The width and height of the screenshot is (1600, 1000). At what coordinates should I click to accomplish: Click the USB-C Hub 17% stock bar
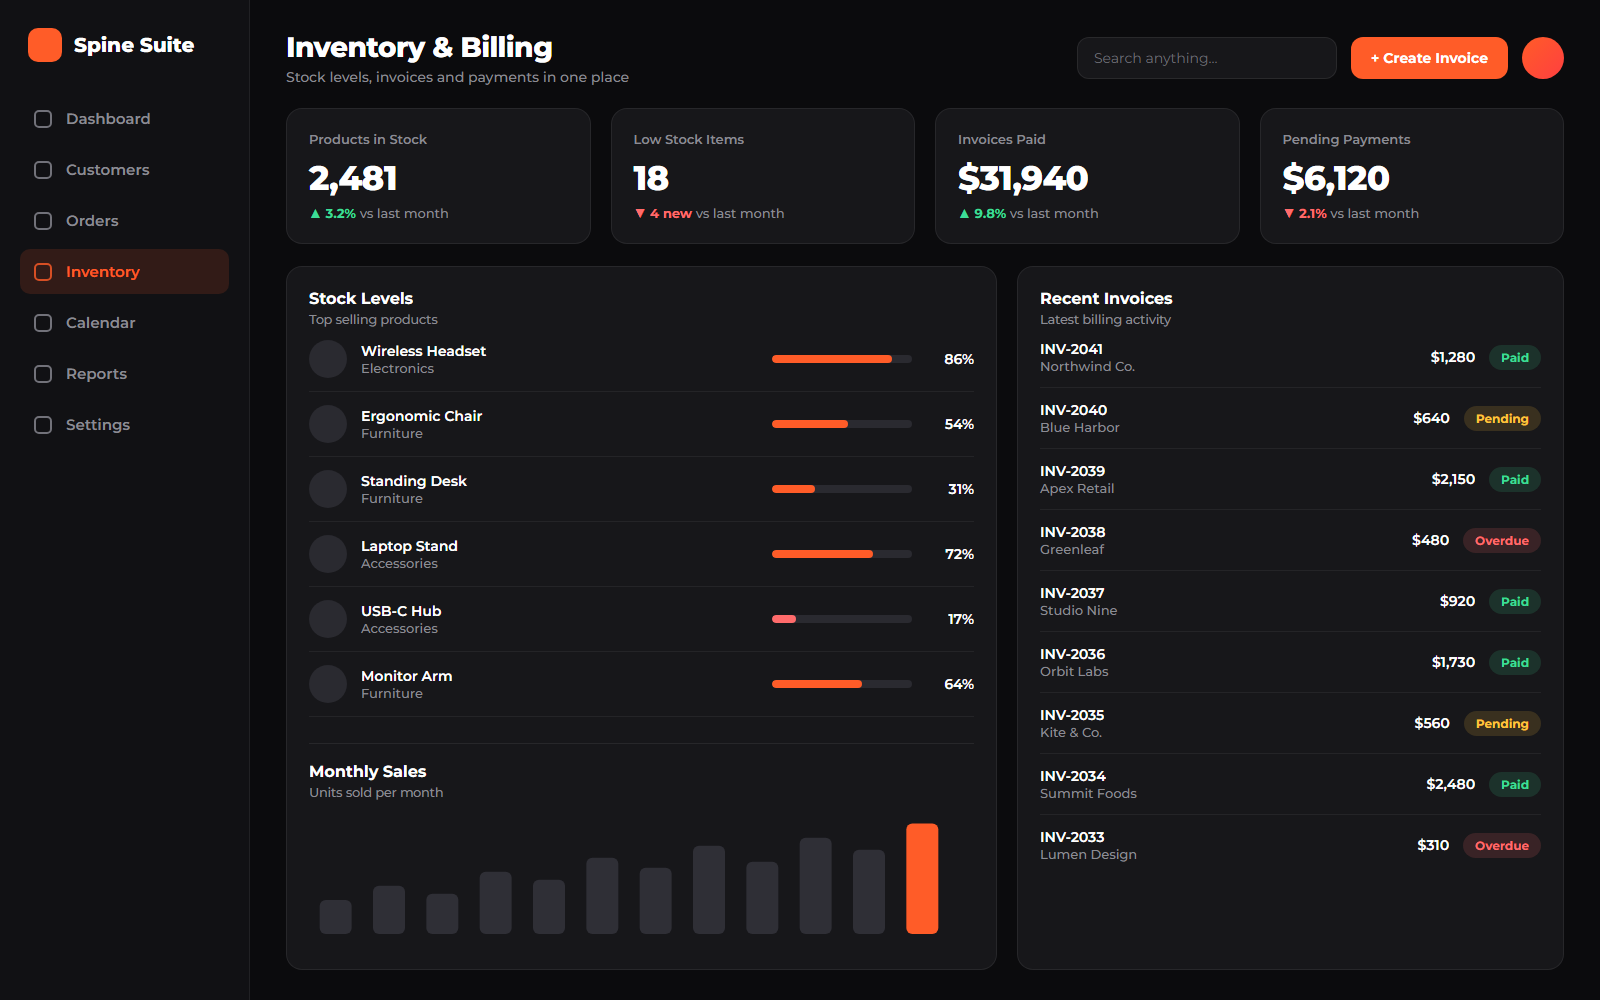(x=842, y=619)
